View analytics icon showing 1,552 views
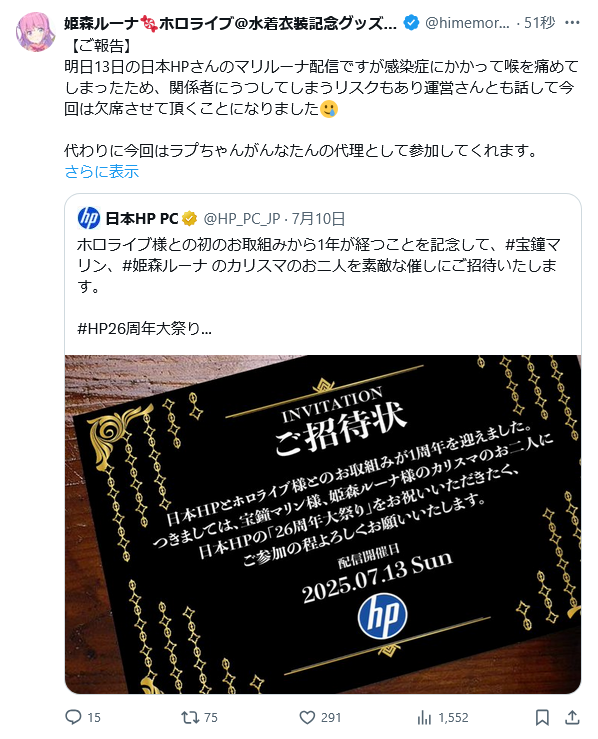 424,718
